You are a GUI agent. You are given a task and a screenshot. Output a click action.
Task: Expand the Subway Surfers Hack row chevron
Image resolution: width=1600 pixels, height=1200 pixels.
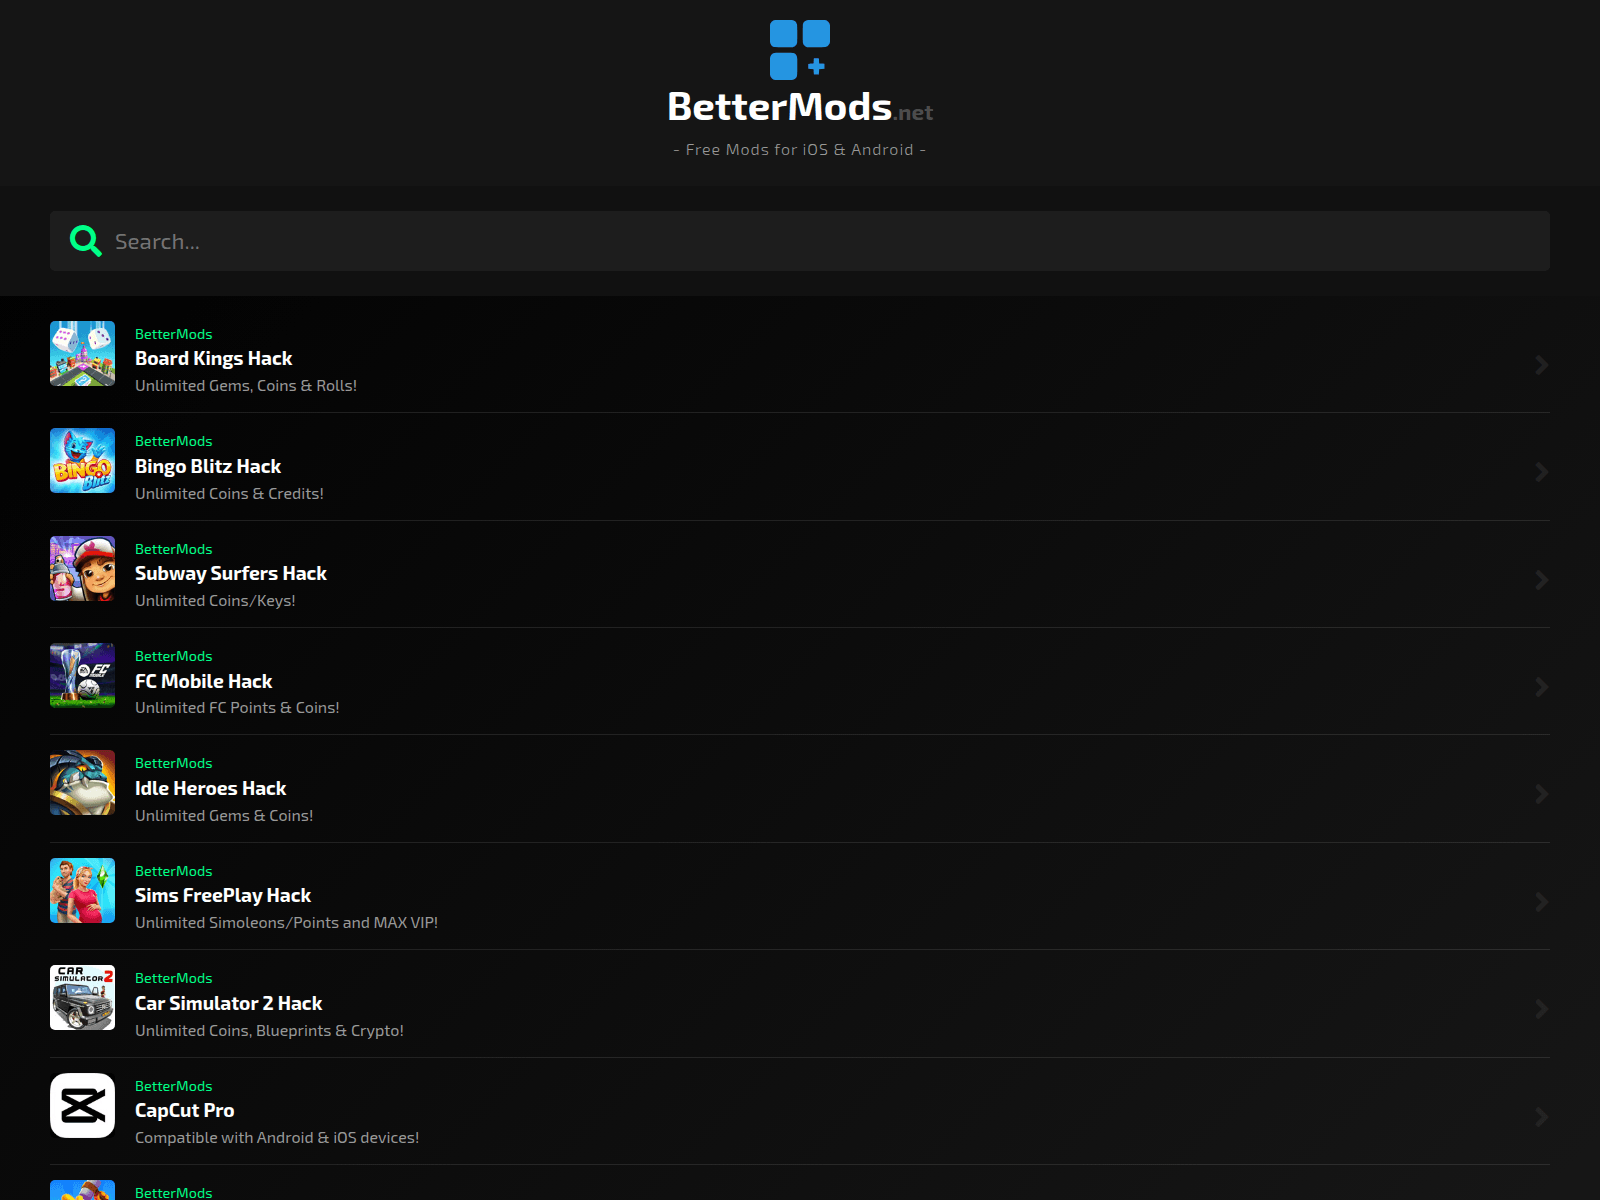point(1541,580)
